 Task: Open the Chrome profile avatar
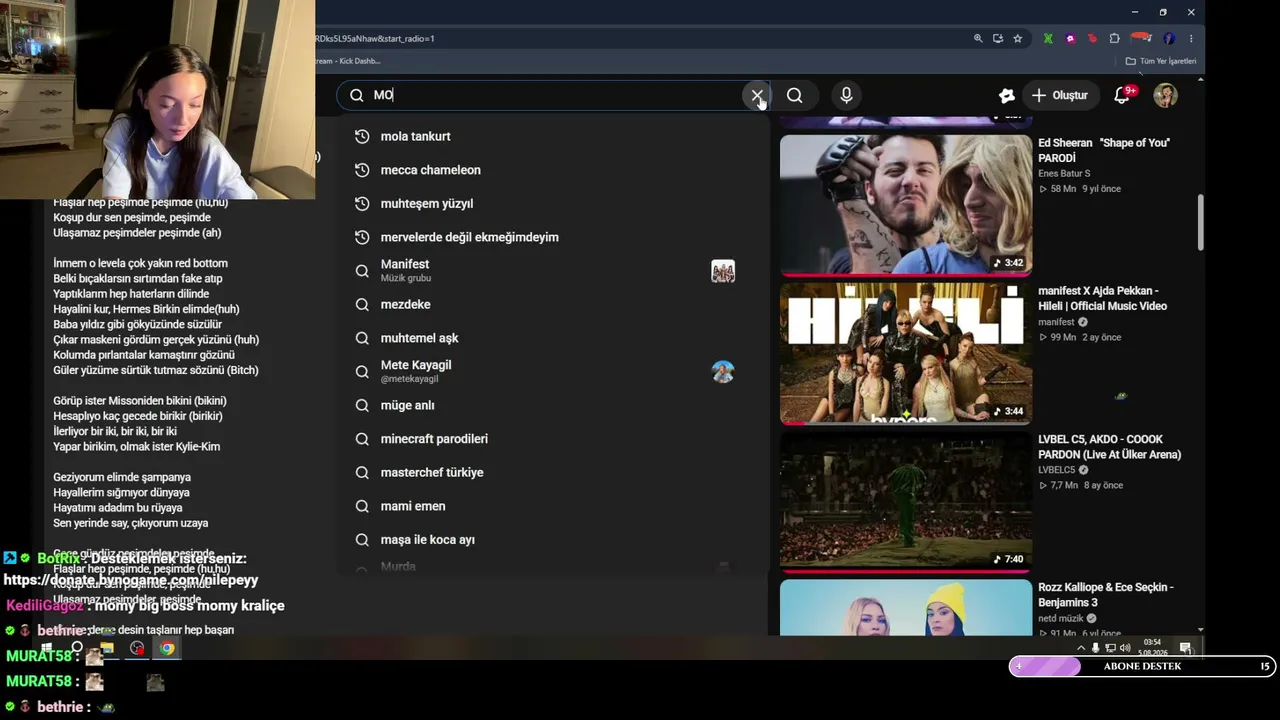pos(1171,38)
